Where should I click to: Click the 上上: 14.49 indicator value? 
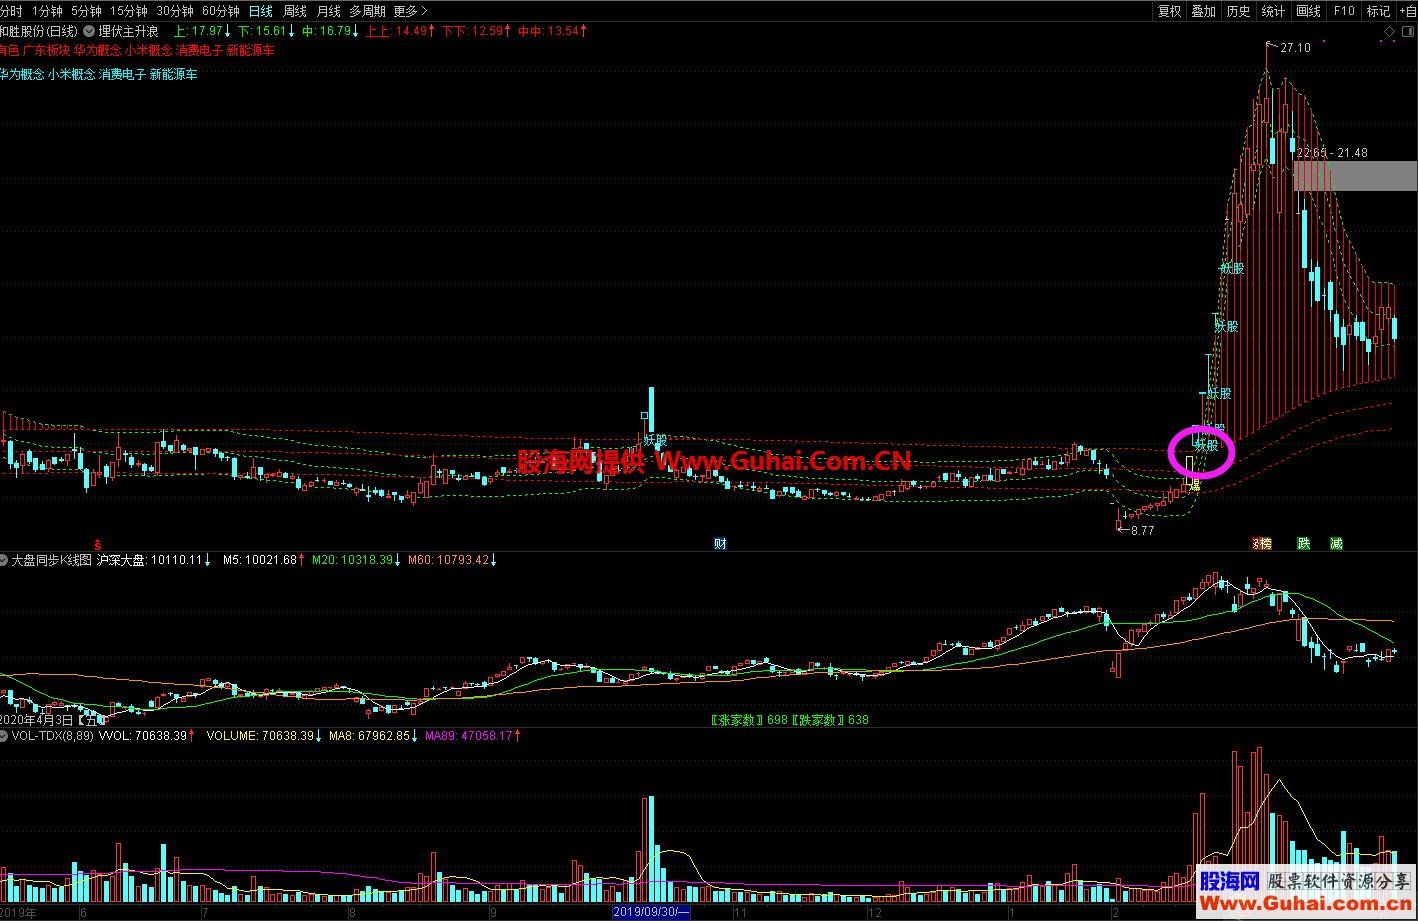[x=400, y=31]
